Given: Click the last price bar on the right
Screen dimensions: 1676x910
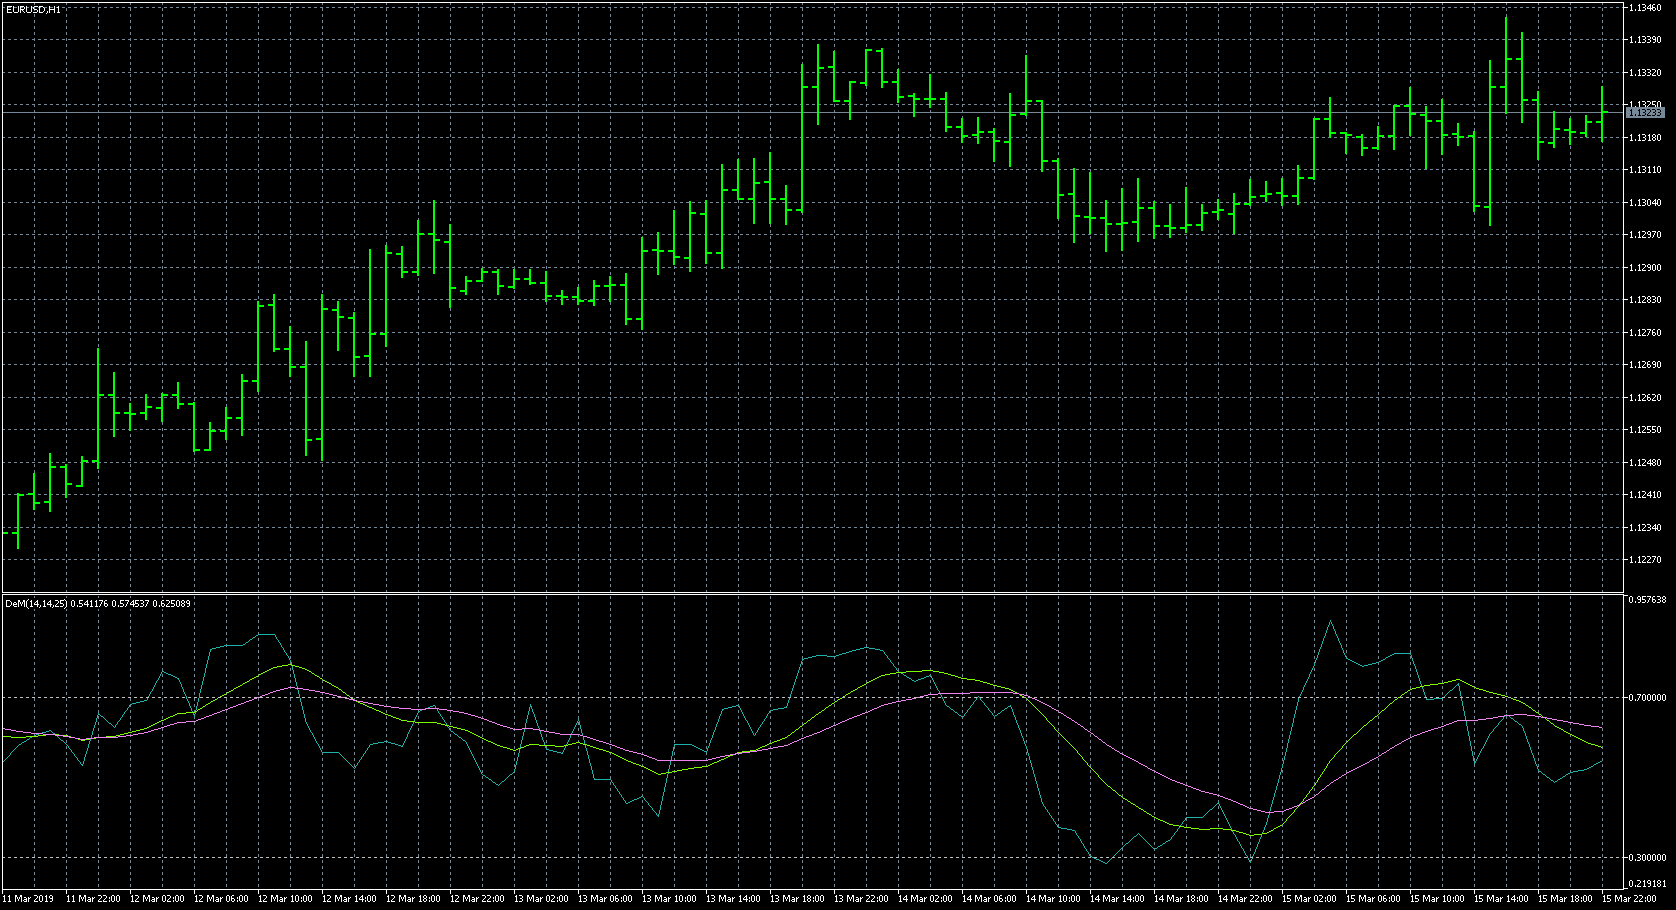Looking at the screenshot, I should pos(1602,115).
